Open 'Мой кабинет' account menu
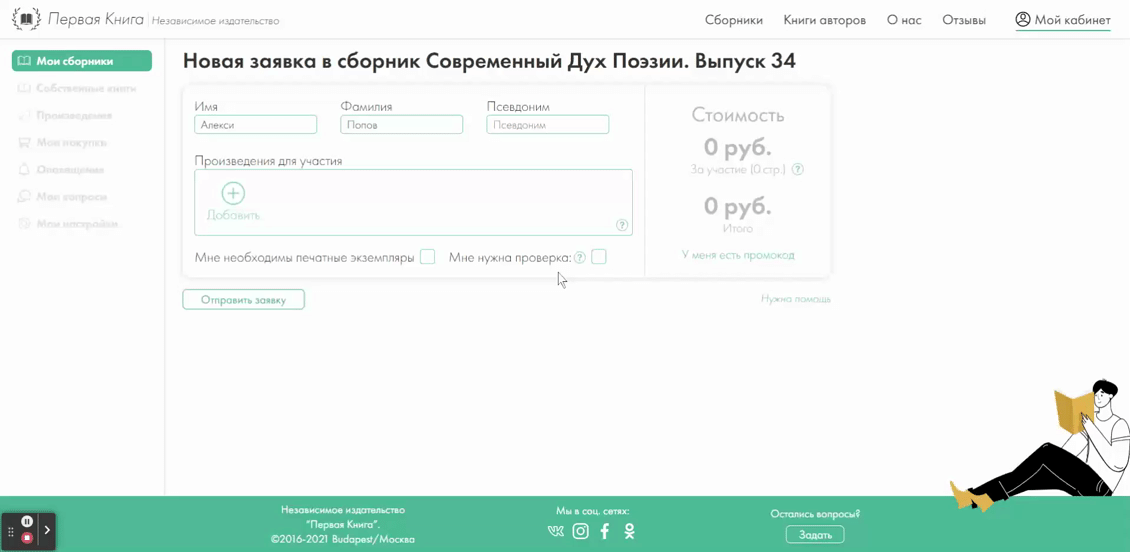The height and width of the screenshot is (552, 1130). 1062,20
